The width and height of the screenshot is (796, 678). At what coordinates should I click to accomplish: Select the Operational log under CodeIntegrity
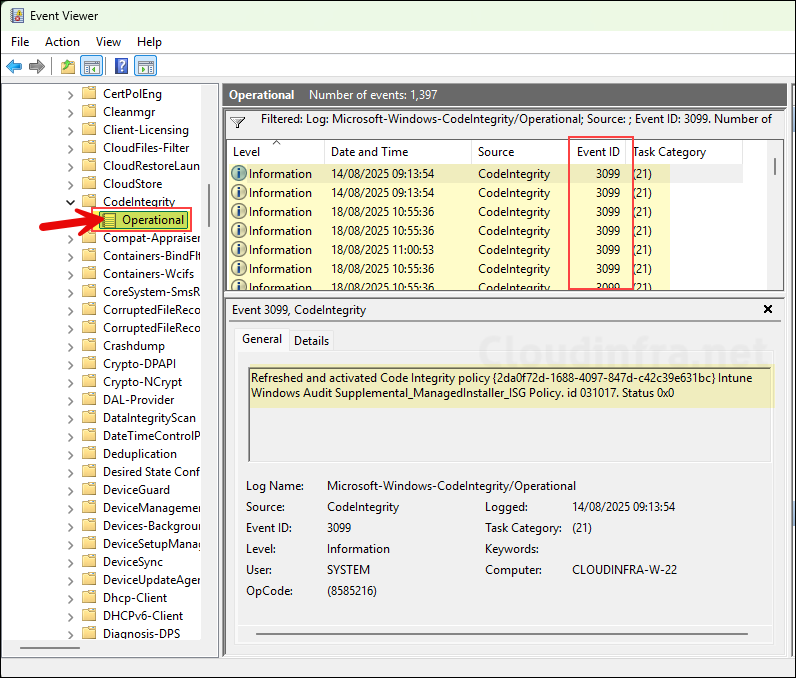pyautogui.click(x=152, y=220)
